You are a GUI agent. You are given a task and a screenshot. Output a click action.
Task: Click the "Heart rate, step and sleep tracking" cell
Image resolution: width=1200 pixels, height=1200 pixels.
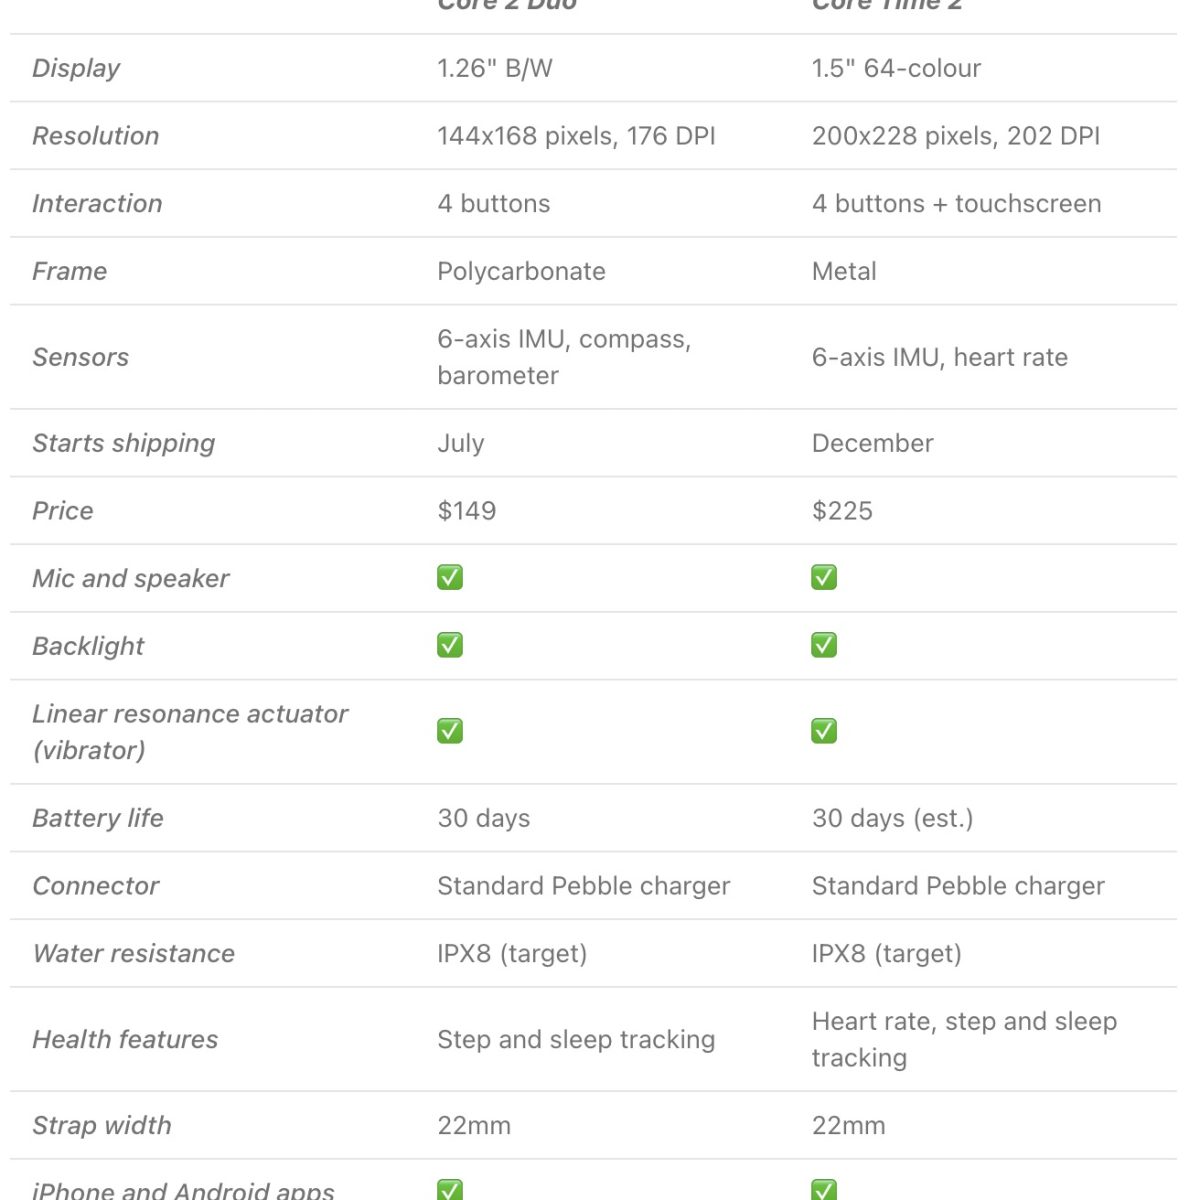coord(964,1039)
